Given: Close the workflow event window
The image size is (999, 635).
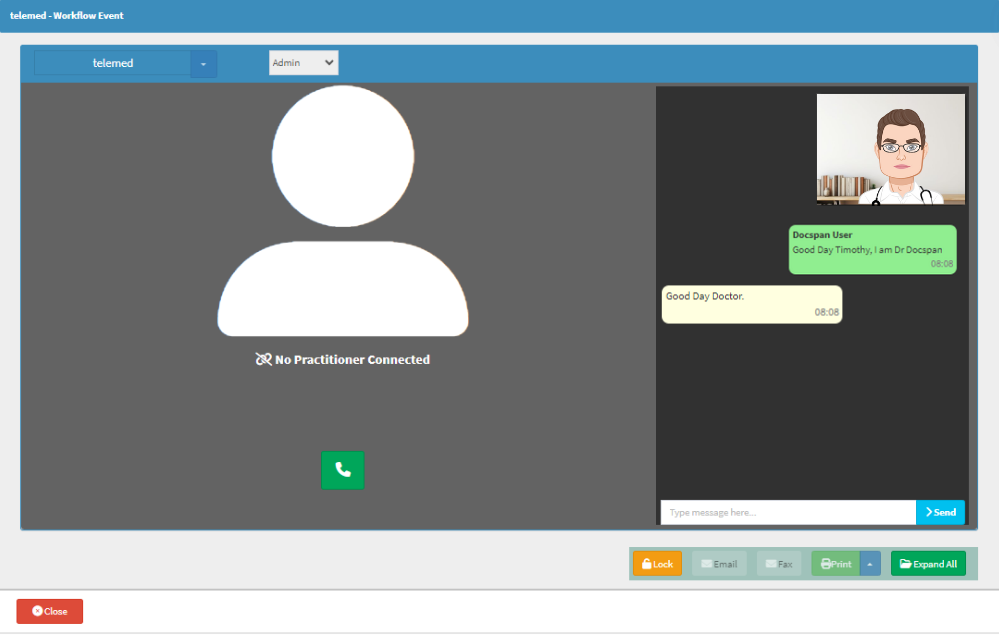Looking at the screenshot, I should tap(50, 611).
